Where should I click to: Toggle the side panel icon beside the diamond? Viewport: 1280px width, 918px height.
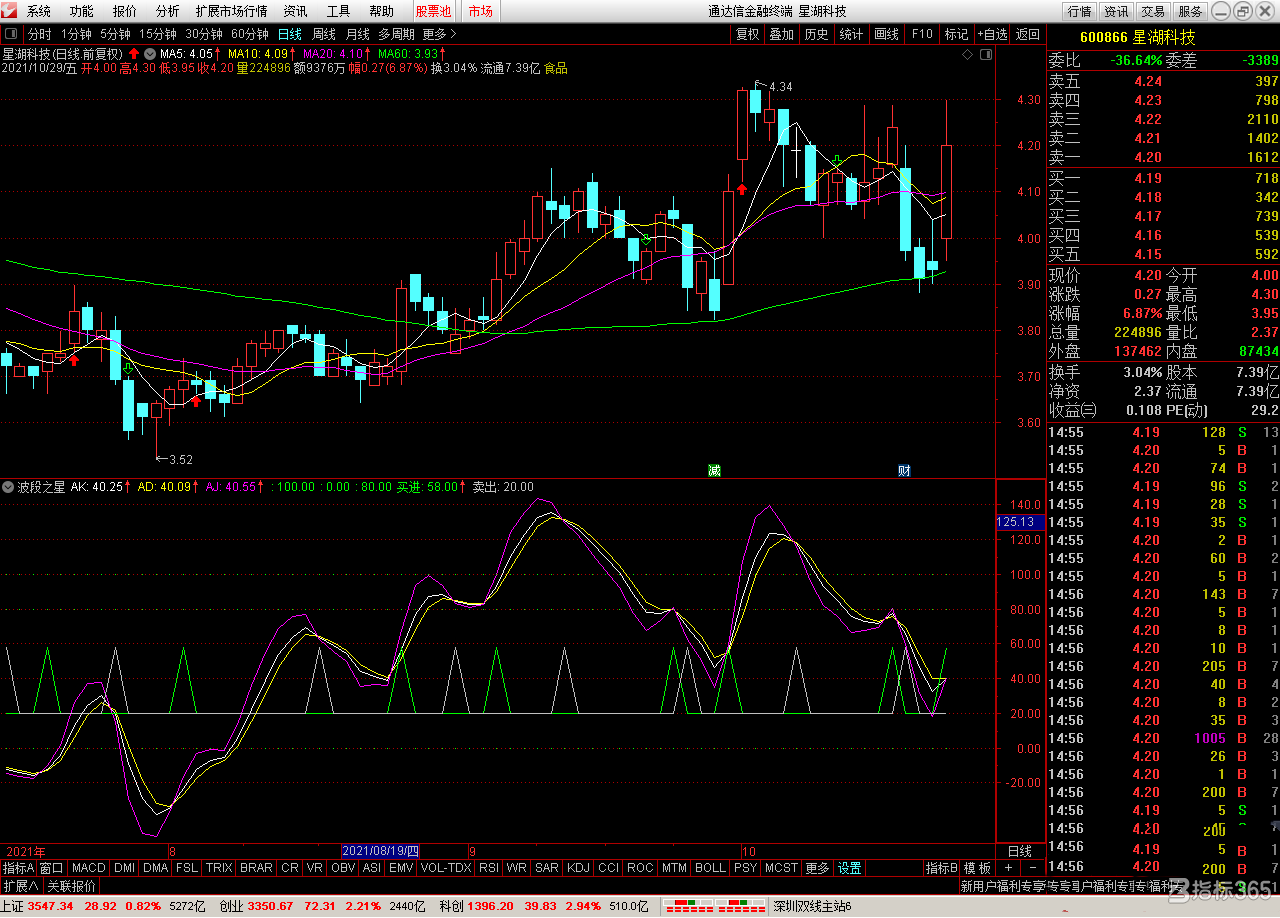pyautogui.click(x=985, y=54)
